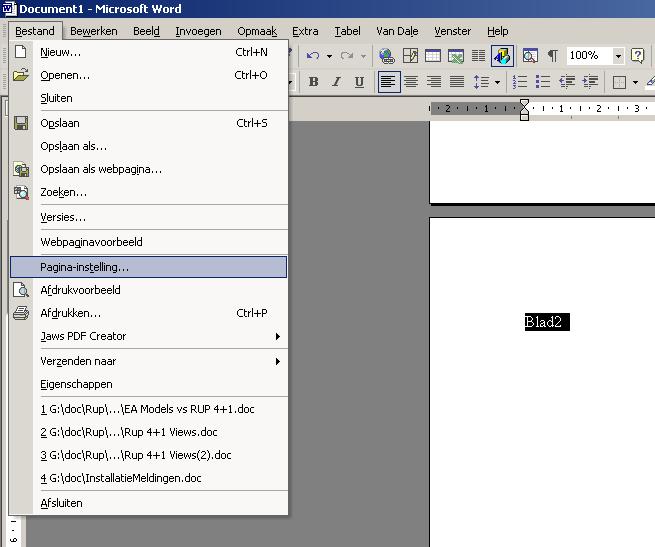Expand the Undo history dropdown arrow
The height and width of the screenshot is (547, 655).
tap(328, 56)
